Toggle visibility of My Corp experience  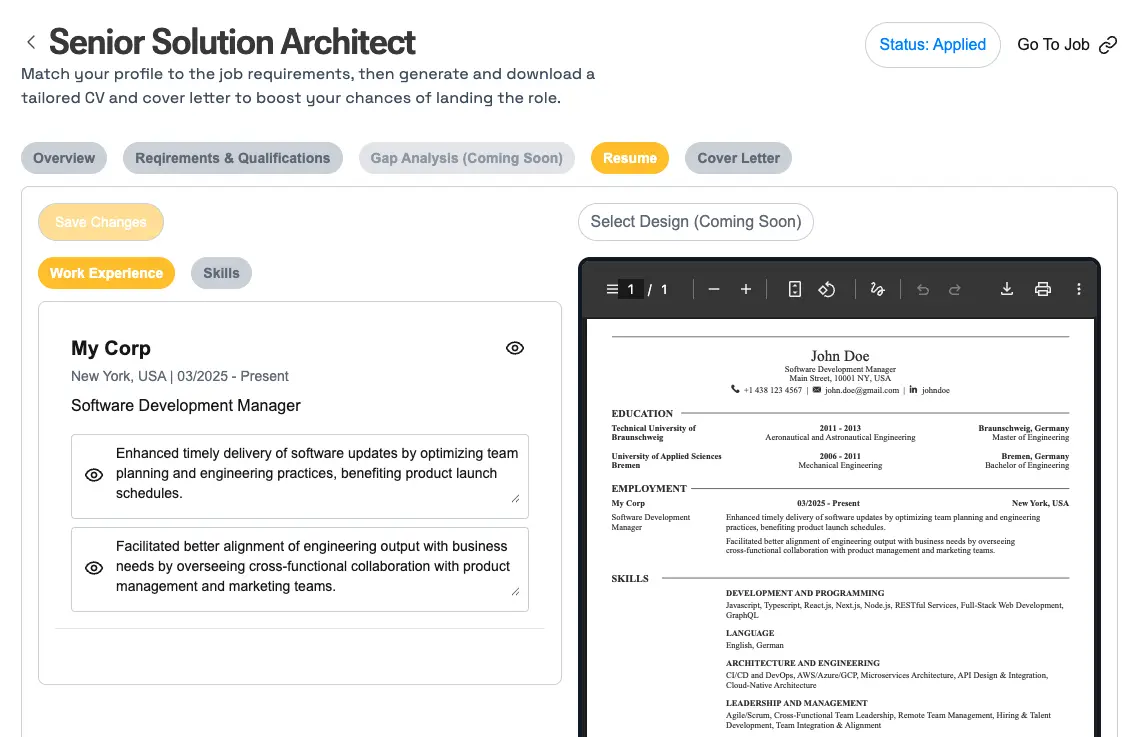pos(515,348)
